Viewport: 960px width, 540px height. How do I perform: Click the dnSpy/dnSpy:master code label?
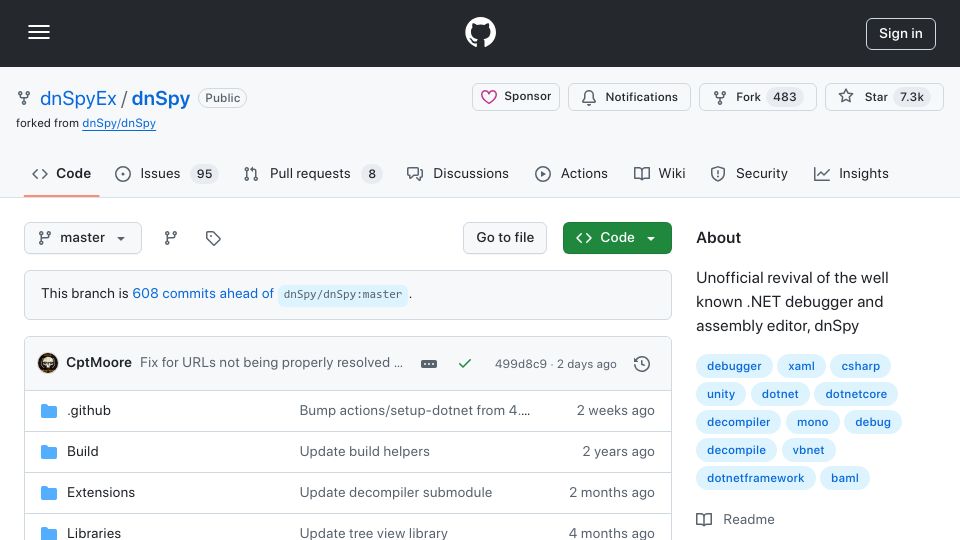tap(343, 294)
